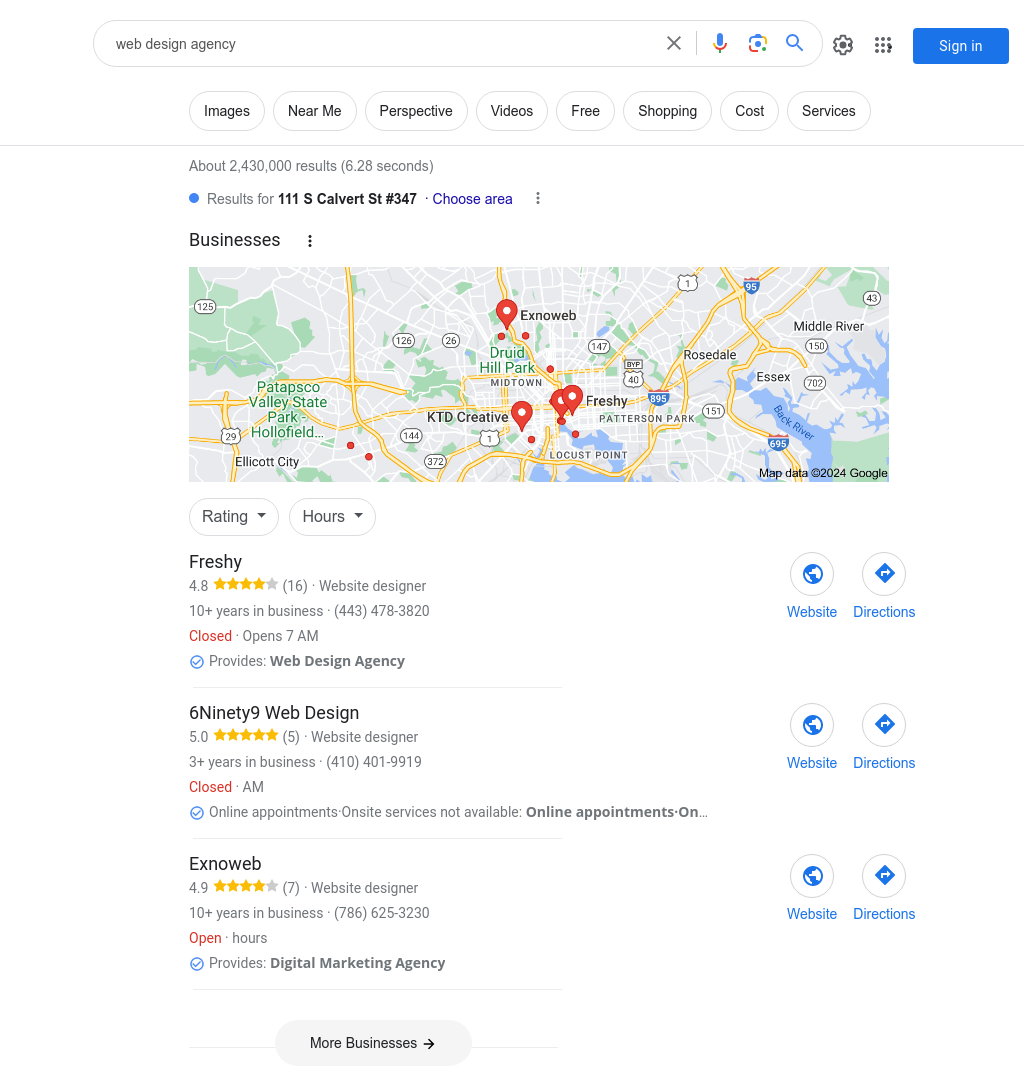Expand the Hours filter dropdown

[332, 516]
